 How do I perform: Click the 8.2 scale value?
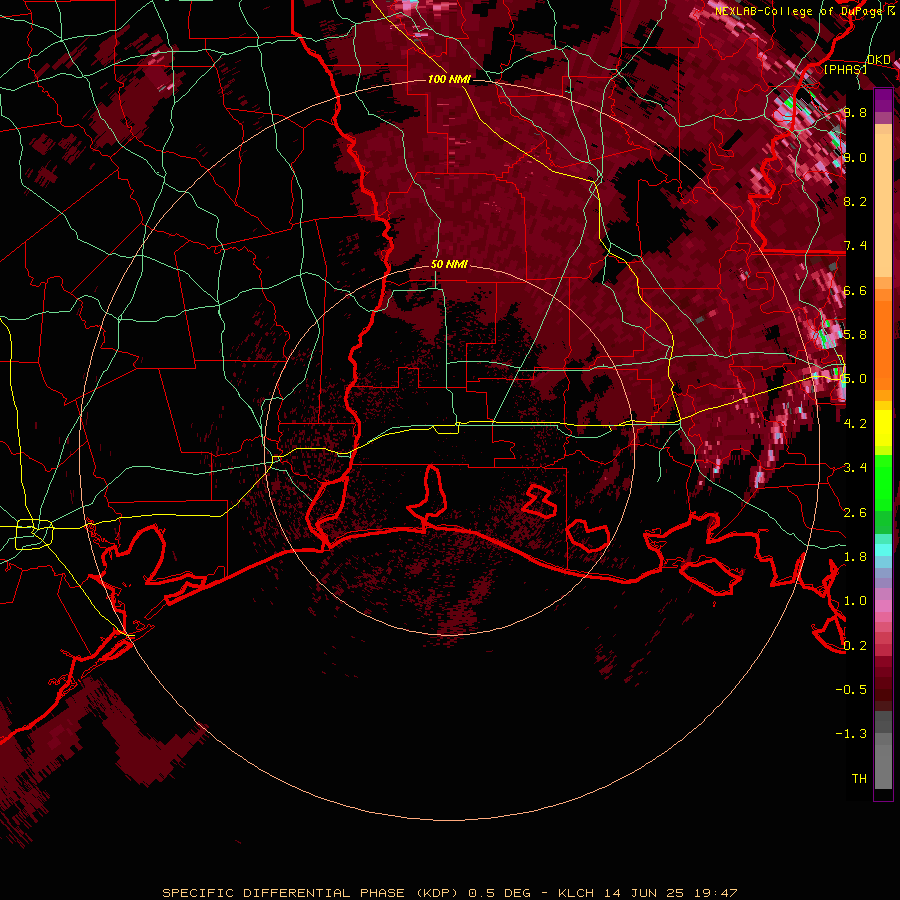pos(855,201)
